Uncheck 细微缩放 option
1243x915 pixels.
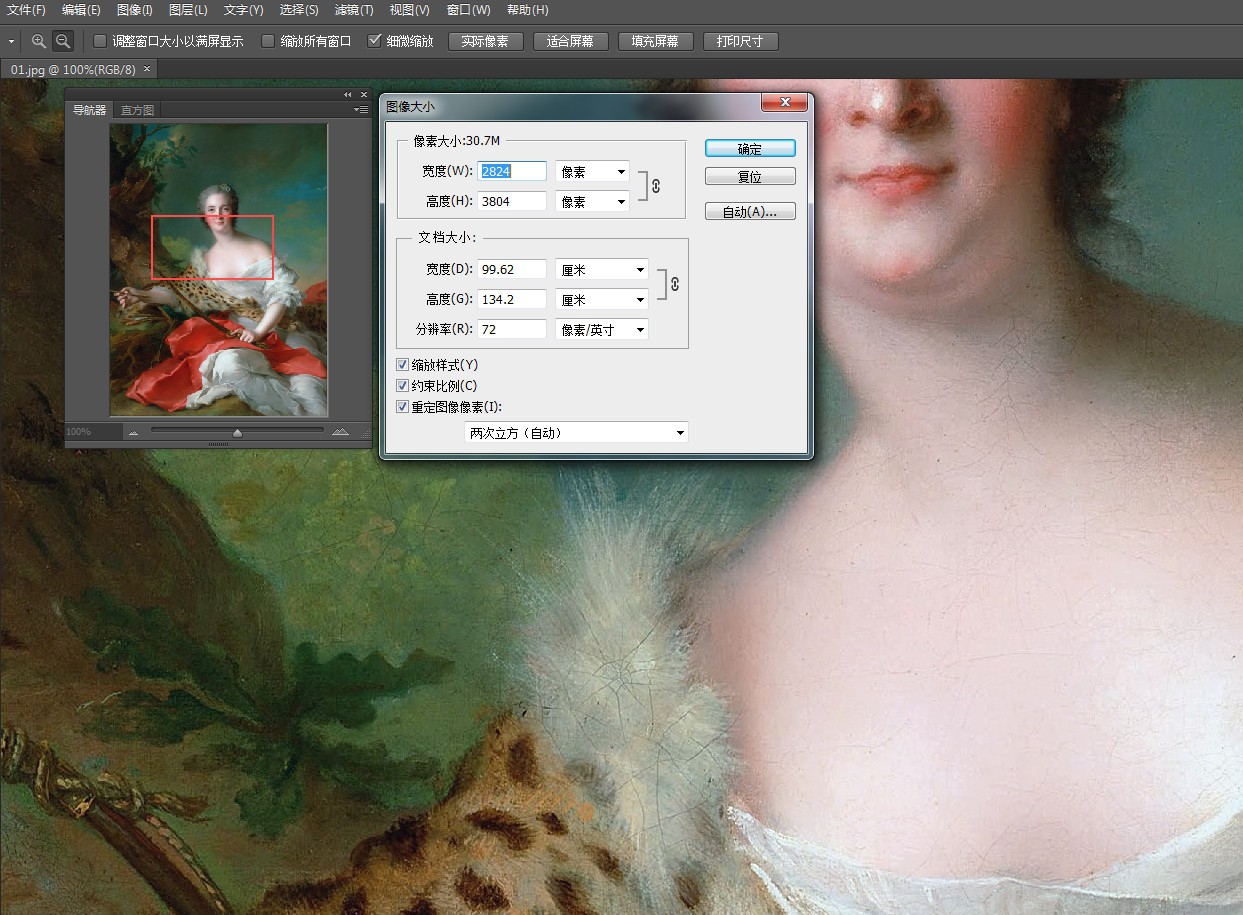(375, 41)
